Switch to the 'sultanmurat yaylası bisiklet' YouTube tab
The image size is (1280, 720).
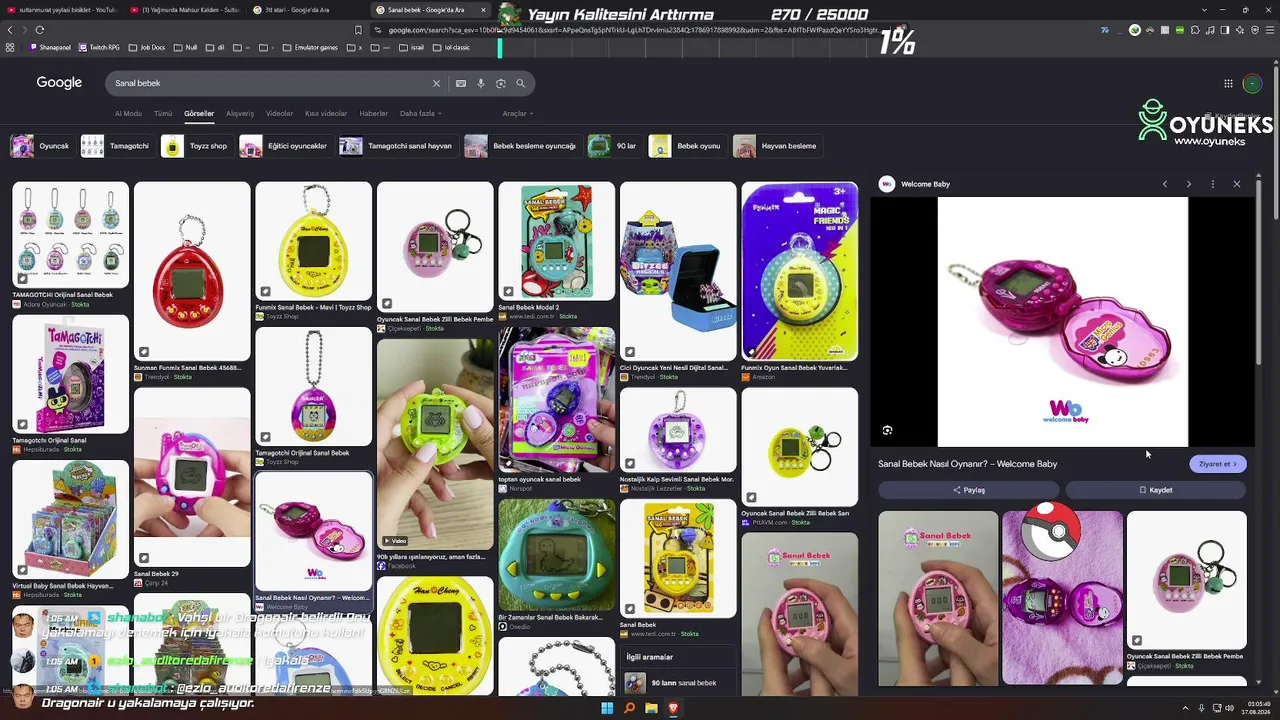pos(61,10)
